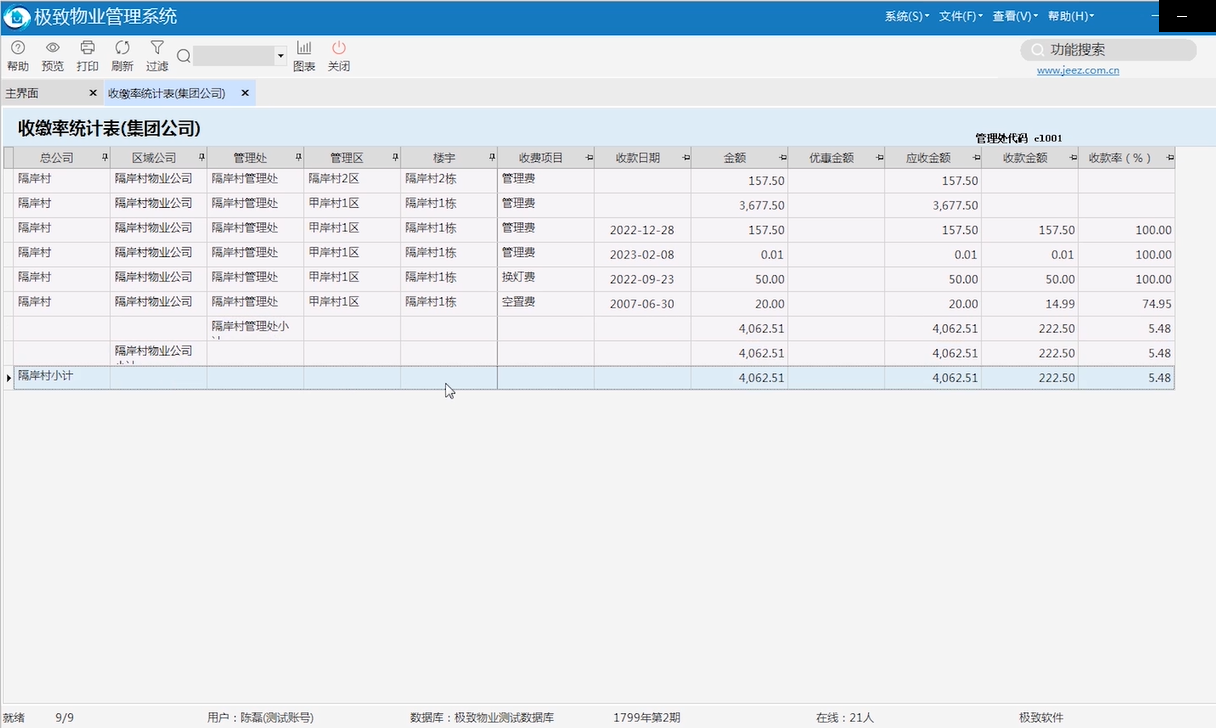1216x728 pixels.
Task: Click the date 2022-12-28
Action: pyautogui.click(x=642, y=230)
